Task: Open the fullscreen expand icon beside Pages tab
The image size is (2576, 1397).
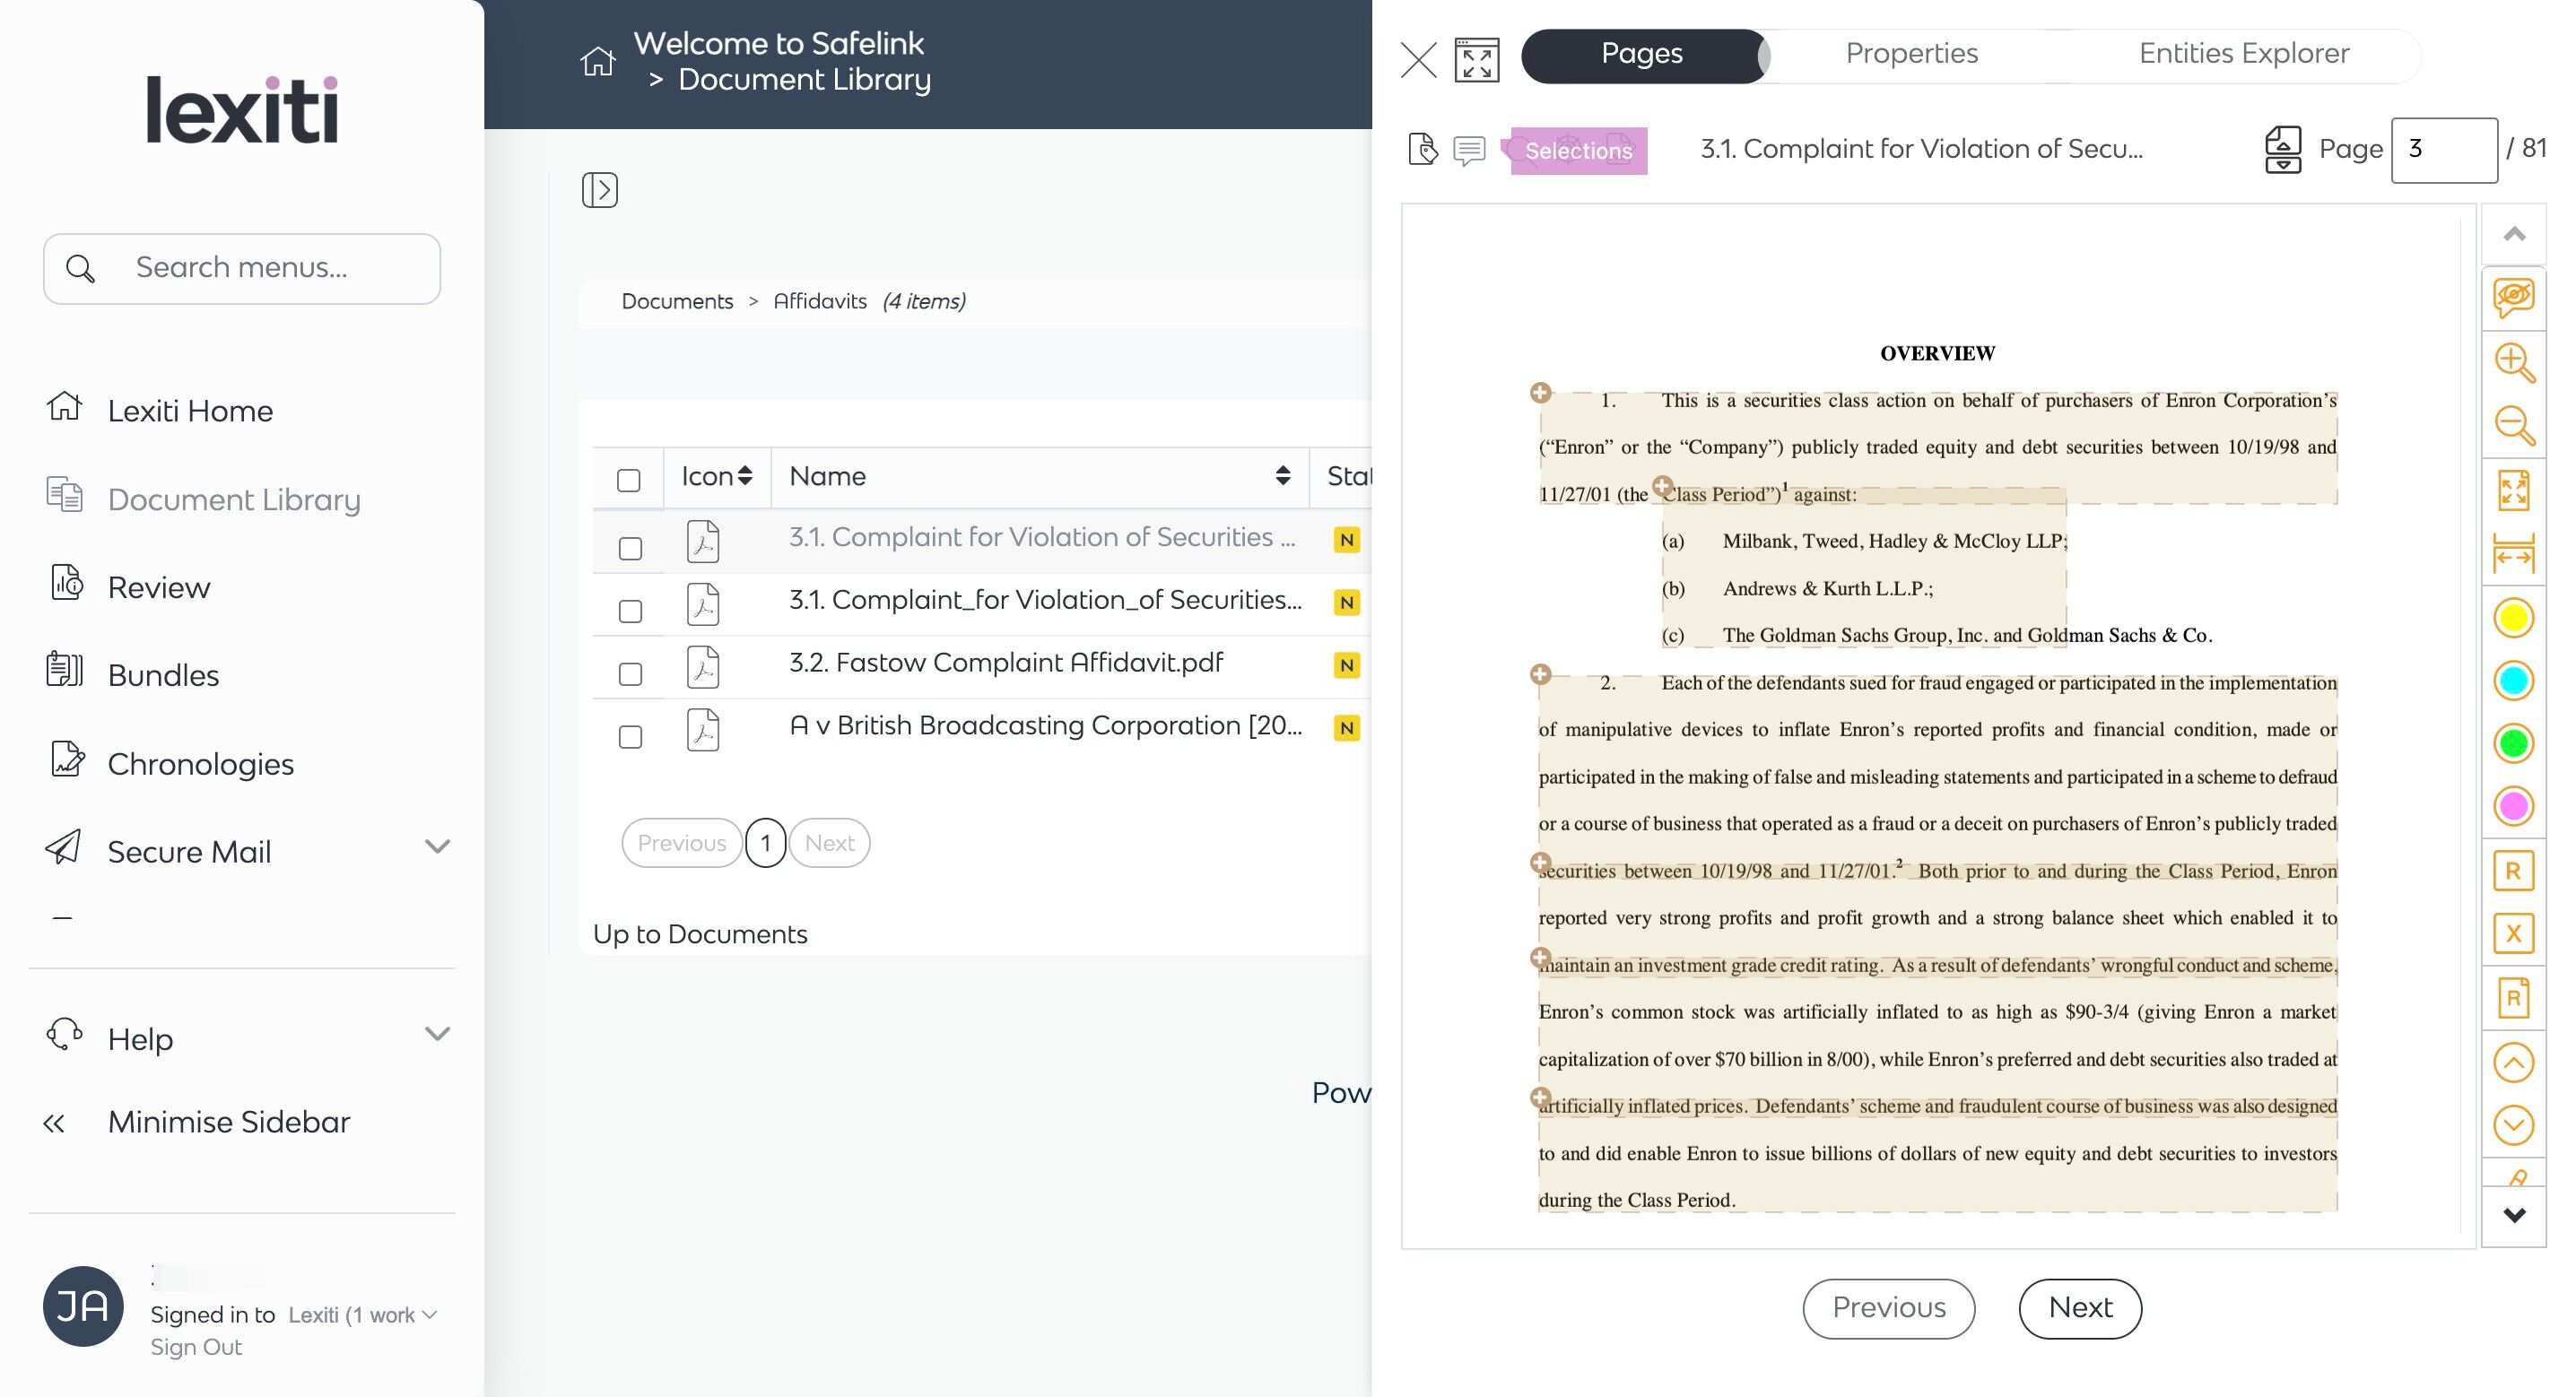Action: [1476, 60]
